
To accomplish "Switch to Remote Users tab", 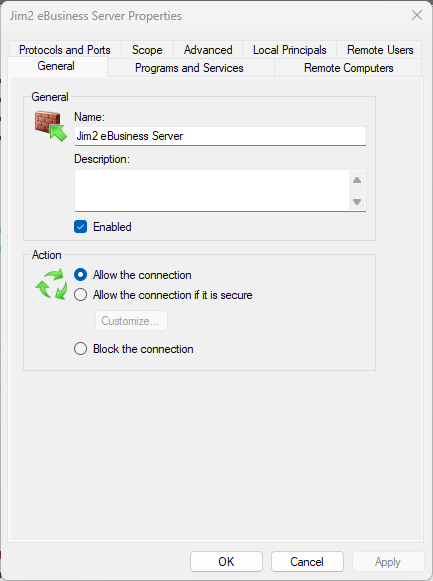I will click(x=380, y=50).
